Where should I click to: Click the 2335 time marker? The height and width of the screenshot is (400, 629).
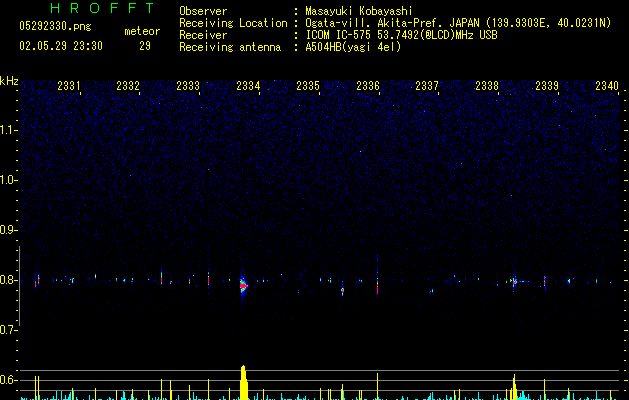click(308, 86)
